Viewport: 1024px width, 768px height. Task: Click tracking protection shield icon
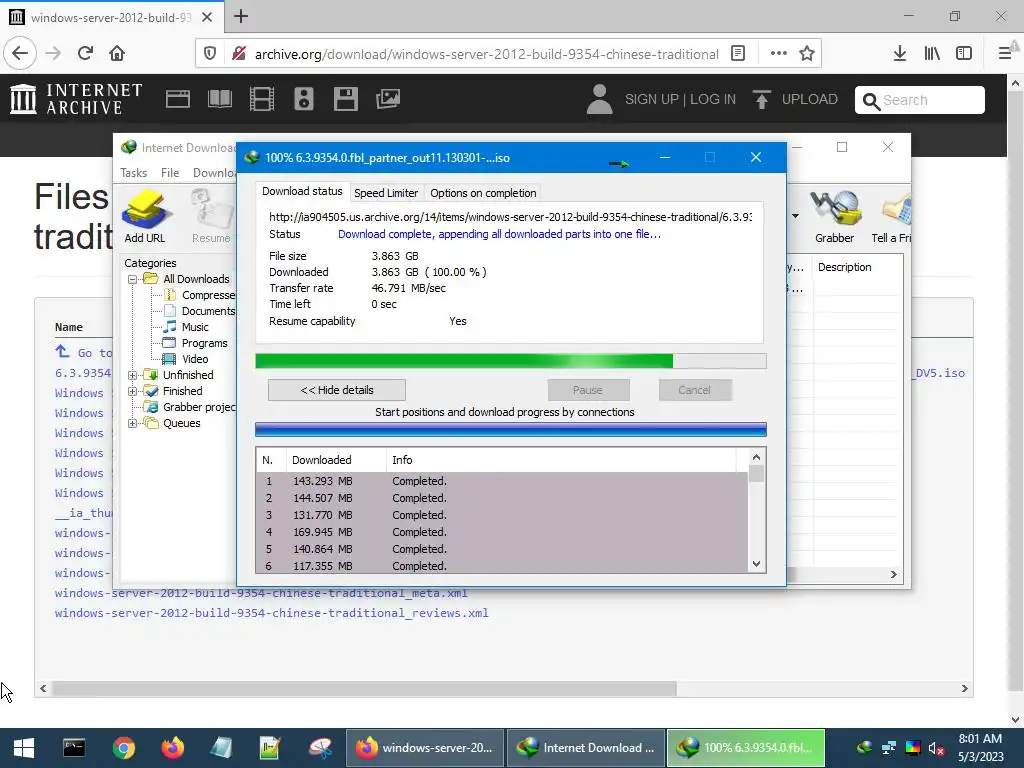[210, 54]
